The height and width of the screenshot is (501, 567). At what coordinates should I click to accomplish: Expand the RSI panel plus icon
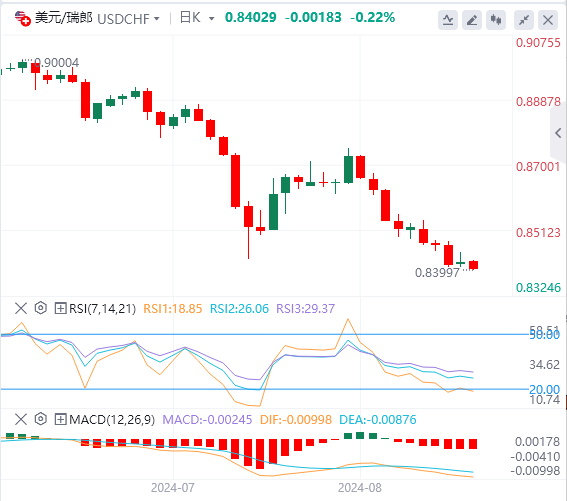click(60, 309)
